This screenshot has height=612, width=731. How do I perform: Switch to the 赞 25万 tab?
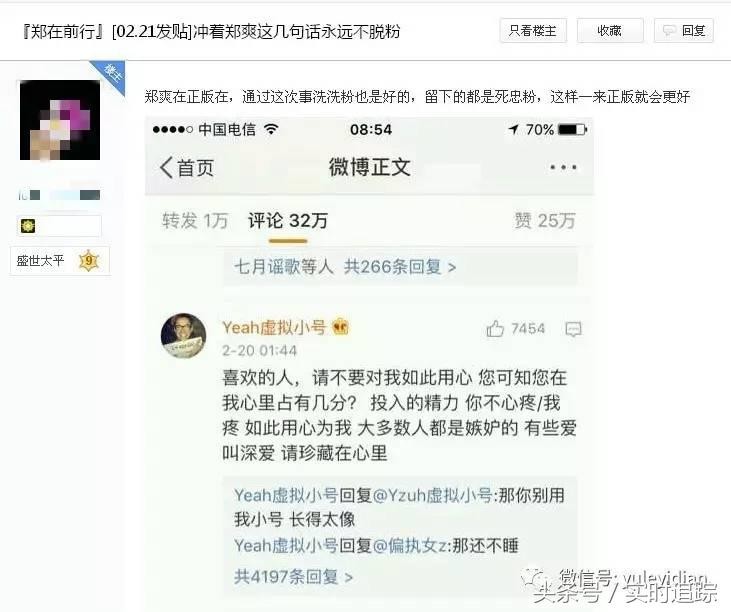click(x=545, y=220)
